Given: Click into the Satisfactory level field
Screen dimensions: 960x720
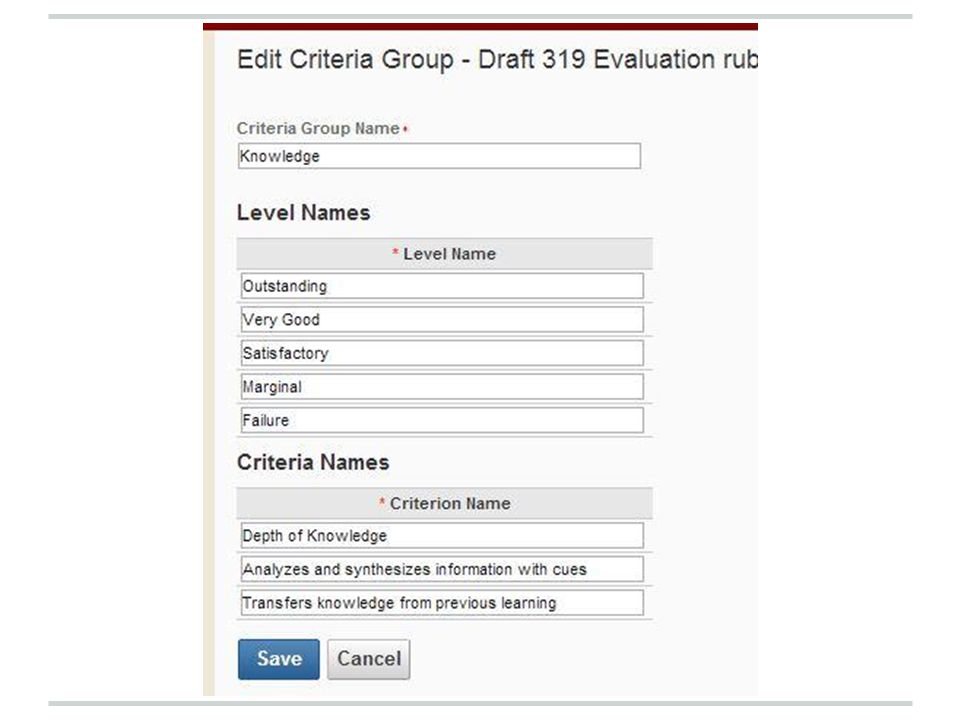Looking at the screenshot, I should 442,353.
